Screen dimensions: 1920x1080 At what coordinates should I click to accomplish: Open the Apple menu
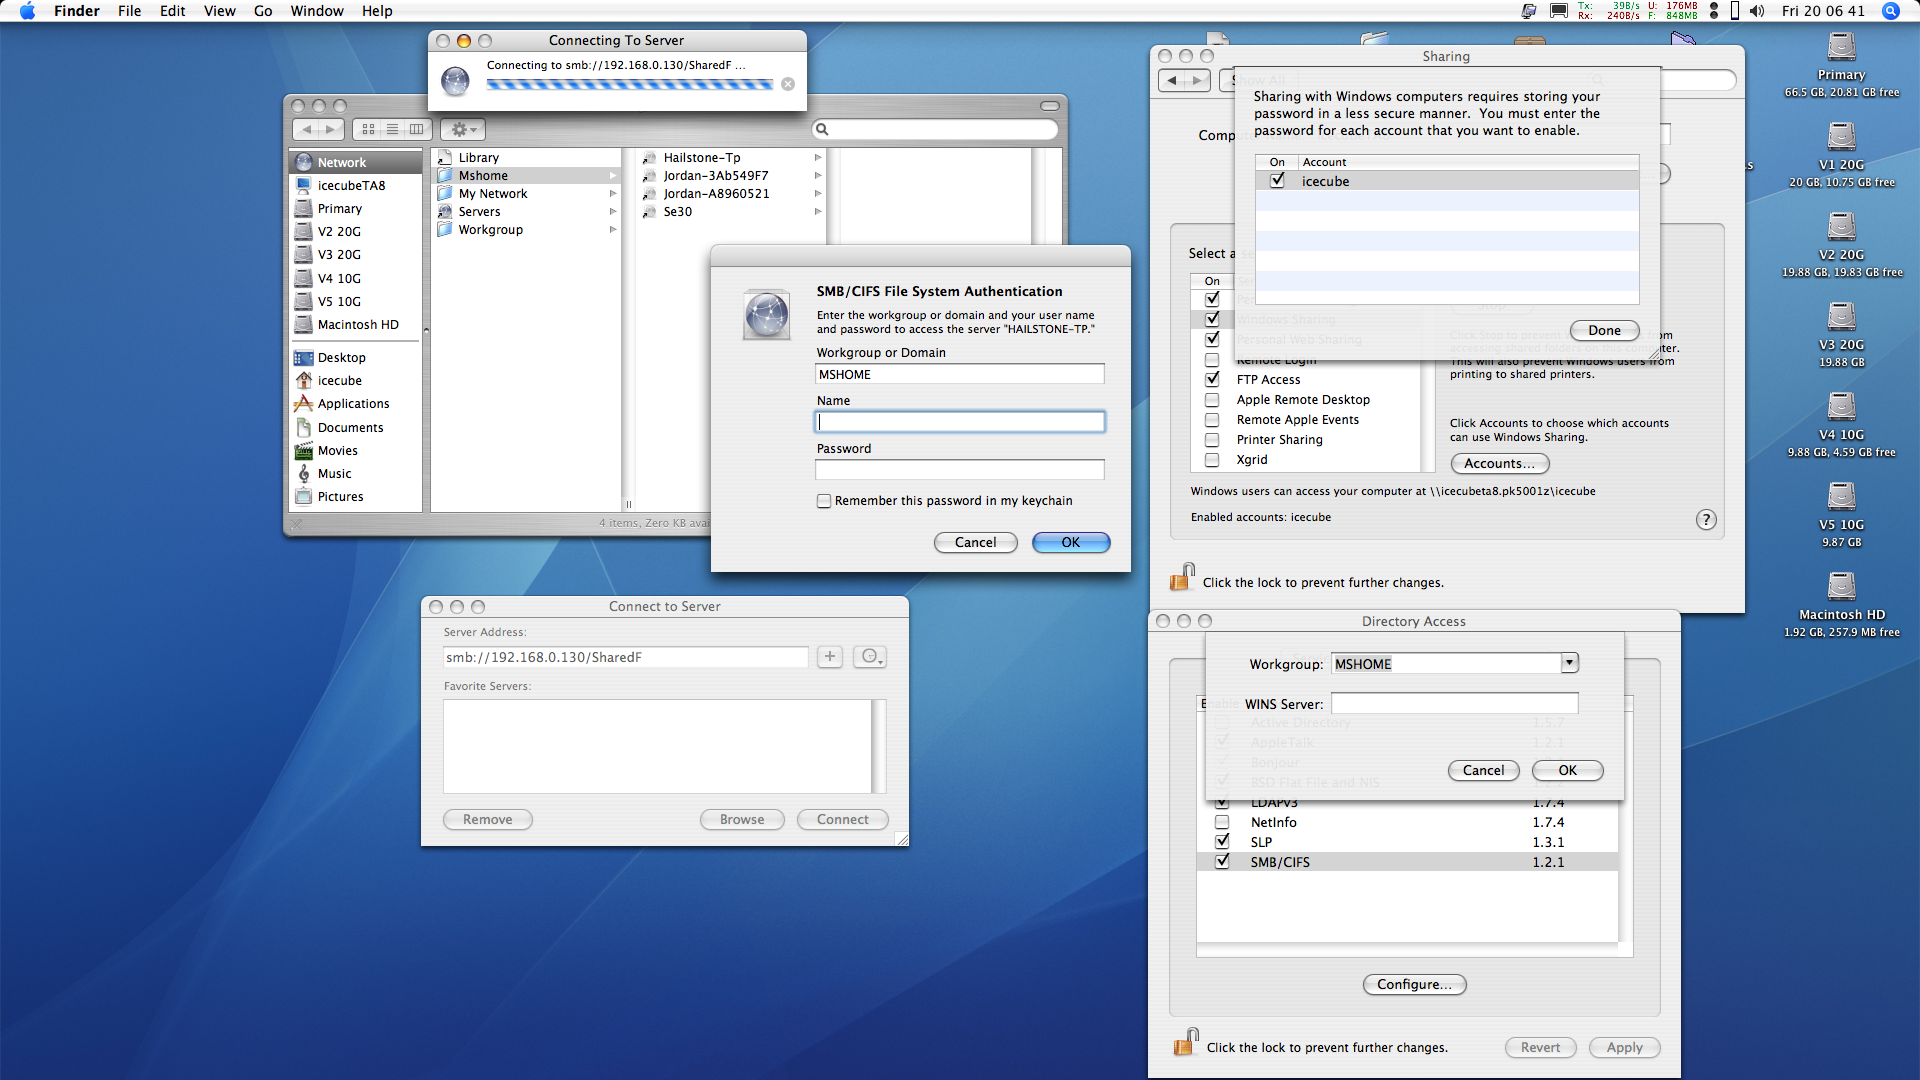27,11
